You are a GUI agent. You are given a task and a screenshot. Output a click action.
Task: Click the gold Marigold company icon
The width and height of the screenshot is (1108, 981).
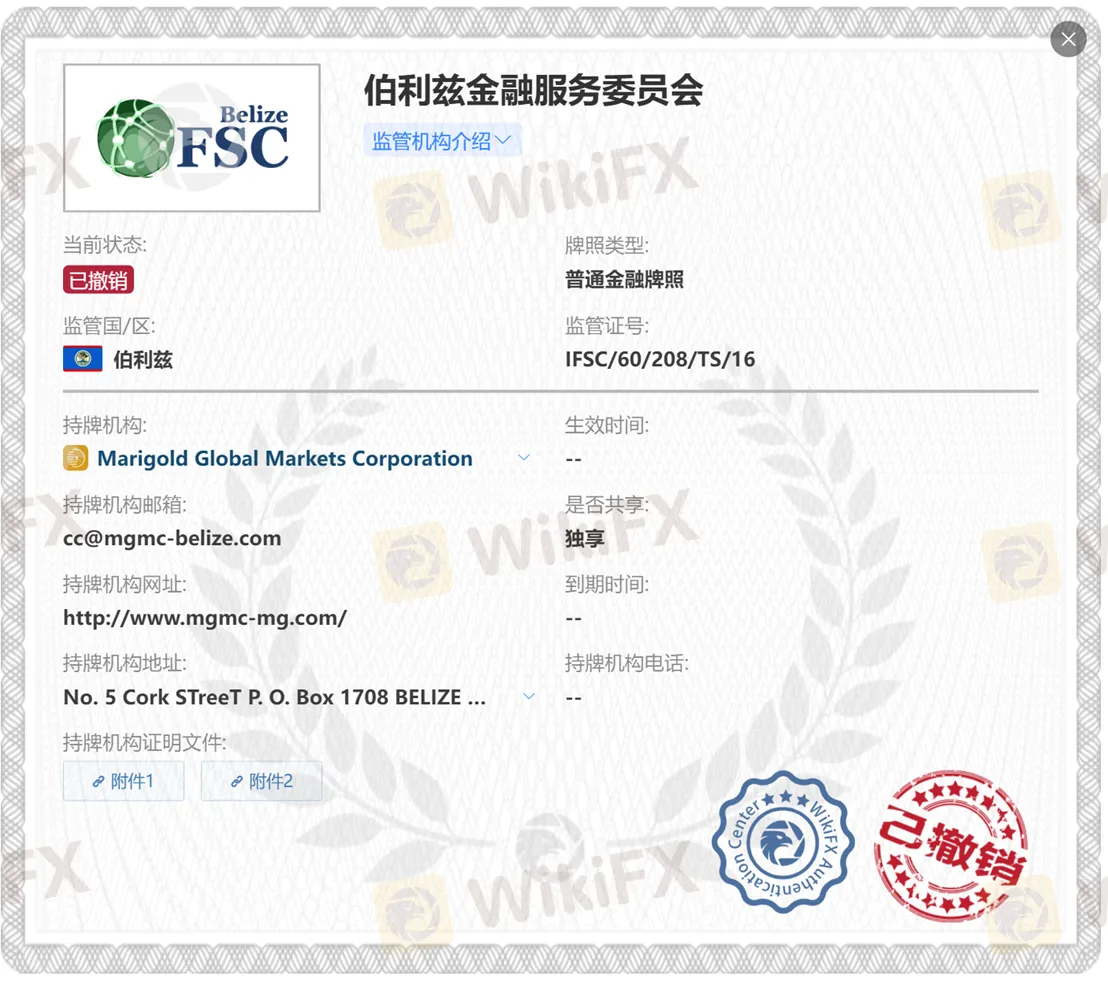pyautogui.click(x=76, y=458)
